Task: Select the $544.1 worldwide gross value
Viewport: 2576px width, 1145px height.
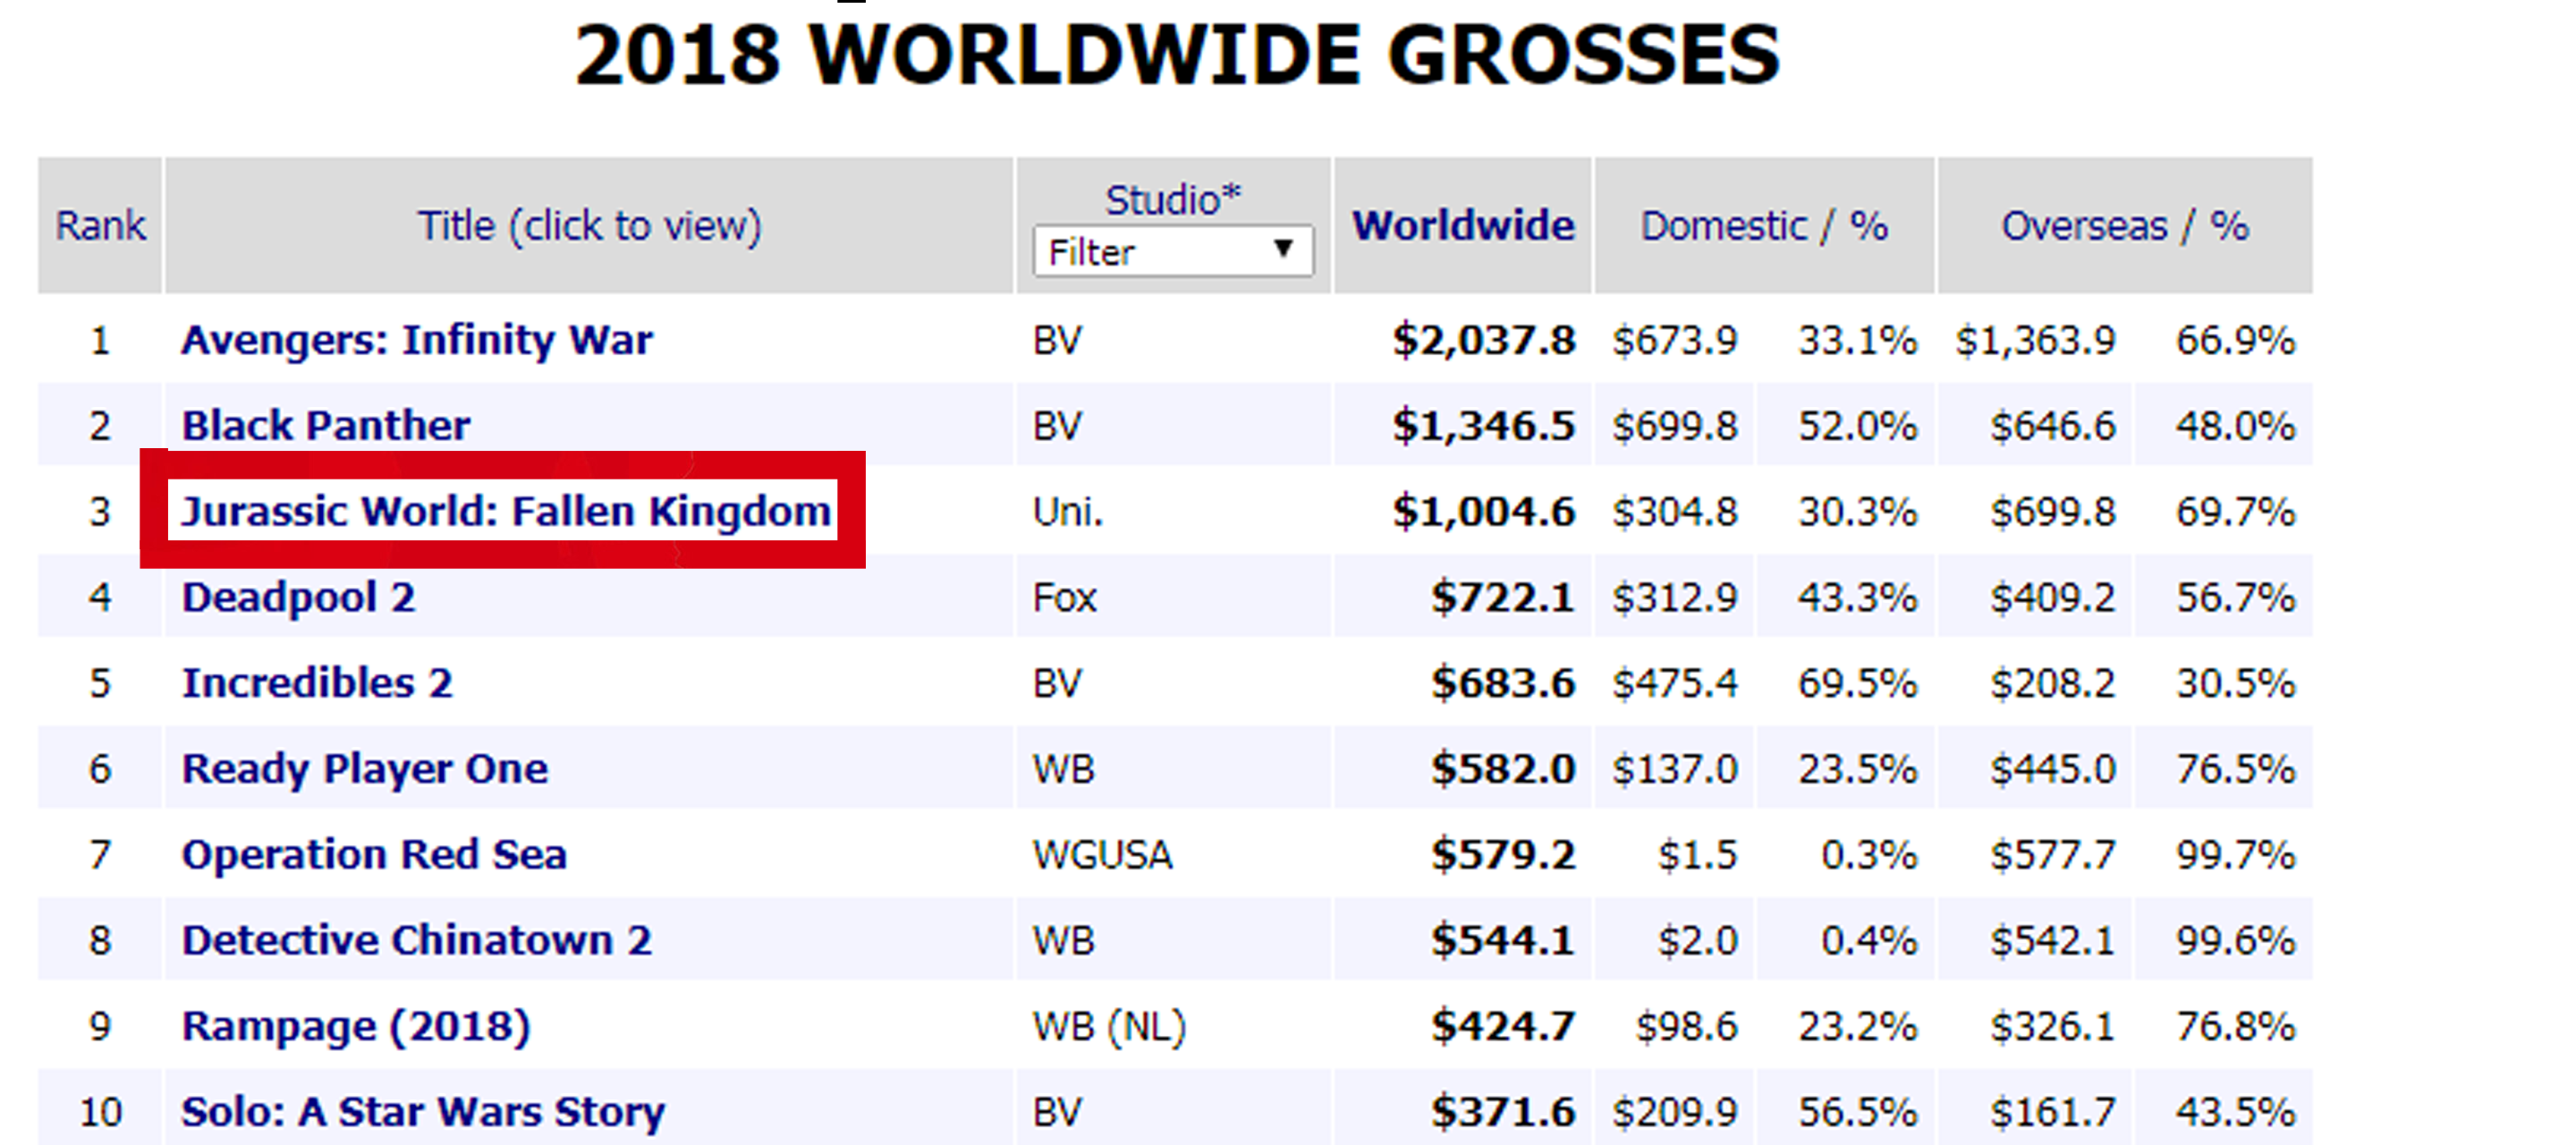Action: pos(1503,941)
